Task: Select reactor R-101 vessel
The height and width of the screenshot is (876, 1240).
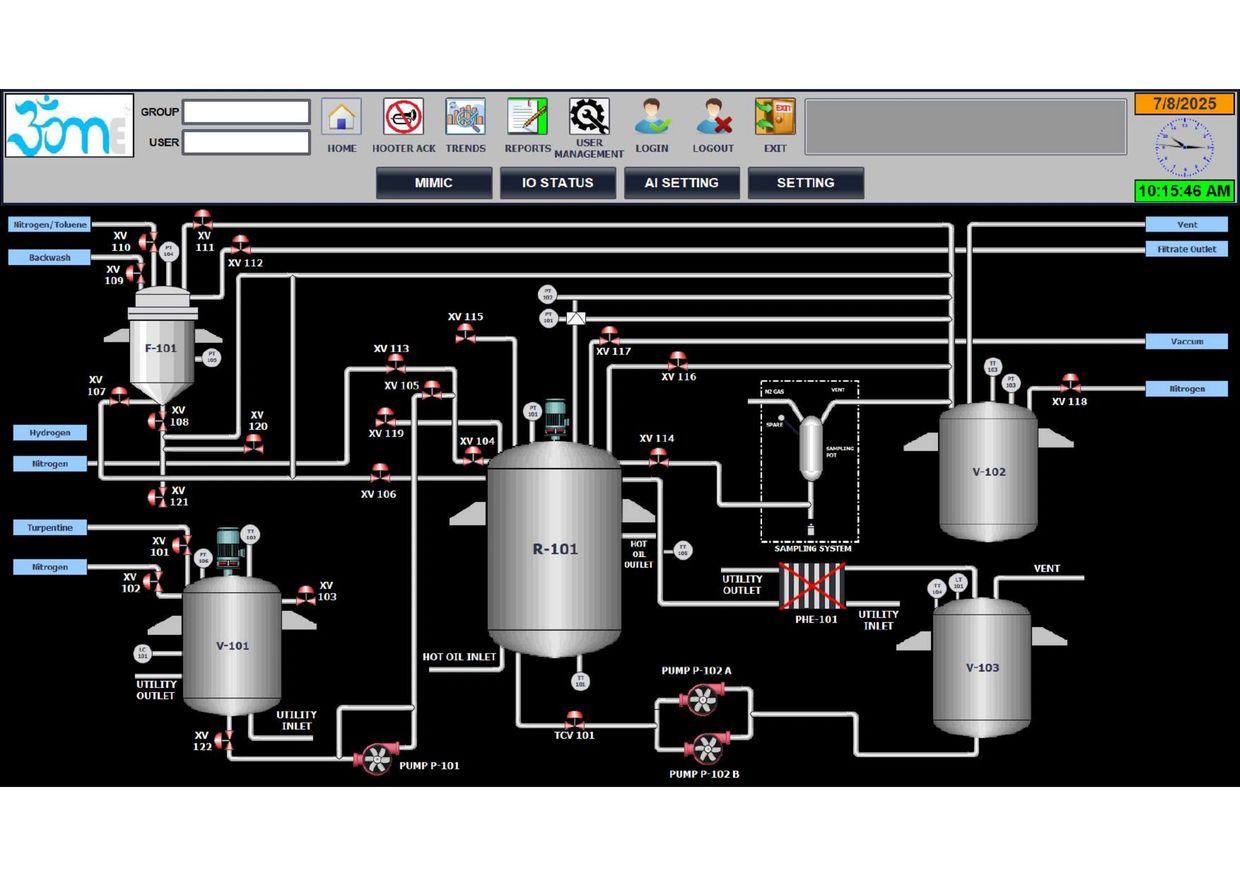Action: [x=554, y=549]
